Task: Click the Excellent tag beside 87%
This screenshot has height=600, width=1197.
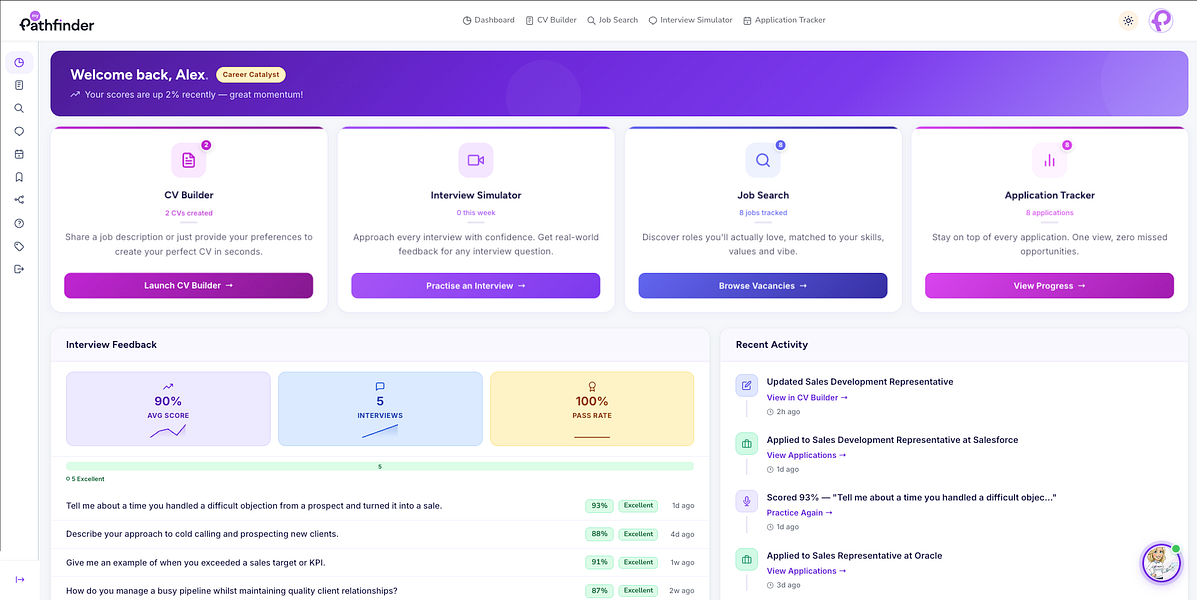Action: click(x=637, y=591)
